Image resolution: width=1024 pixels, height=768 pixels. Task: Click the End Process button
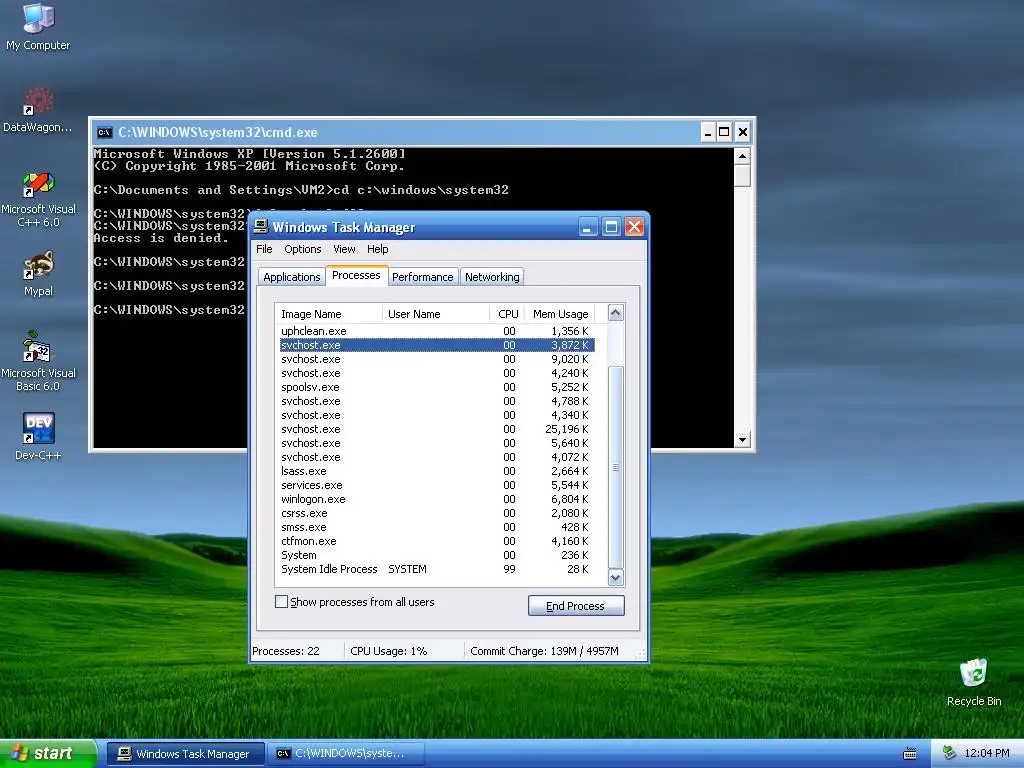576,606
